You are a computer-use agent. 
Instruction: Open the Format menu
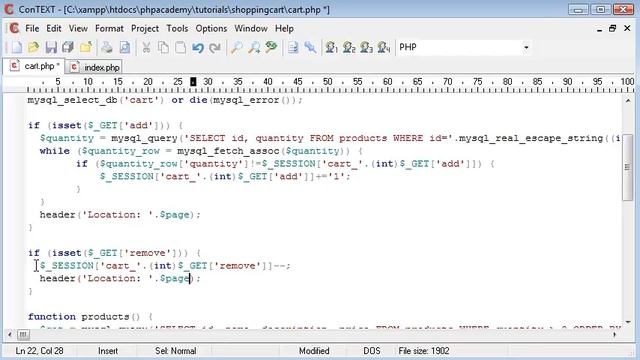coord(109,29)
